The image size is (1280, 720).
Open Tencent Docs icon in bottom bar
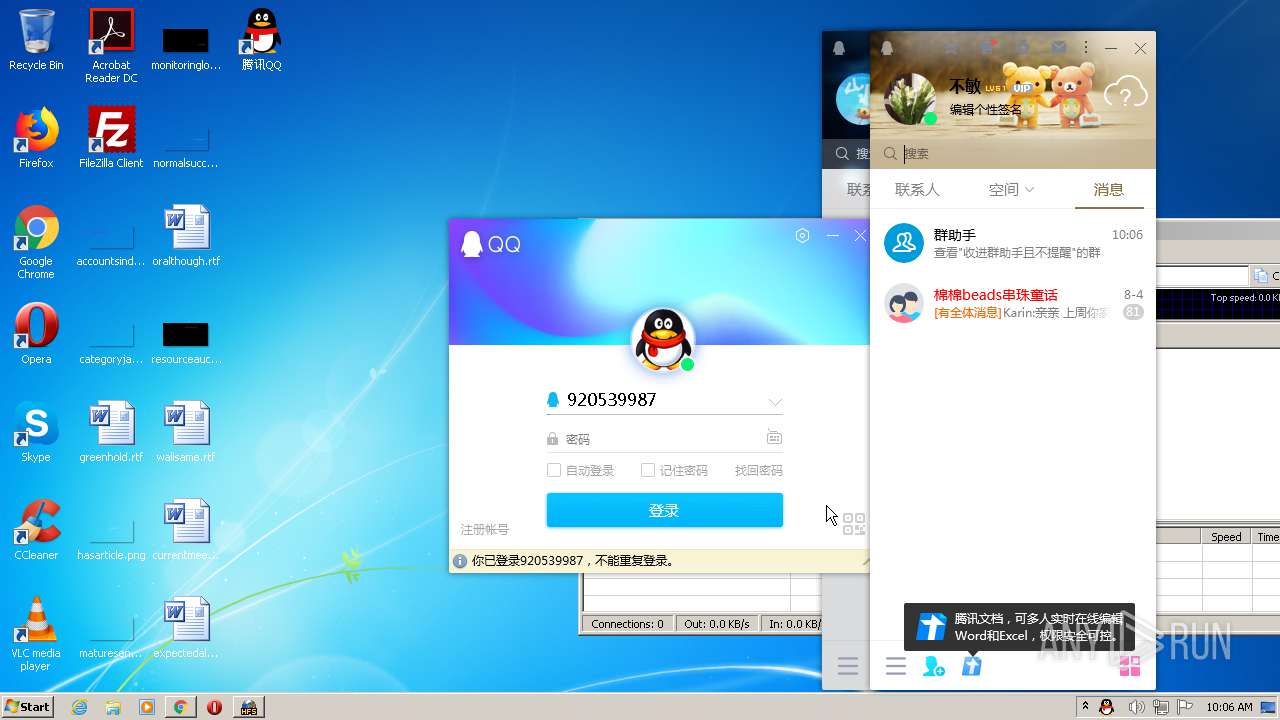[x=972, y=666]
